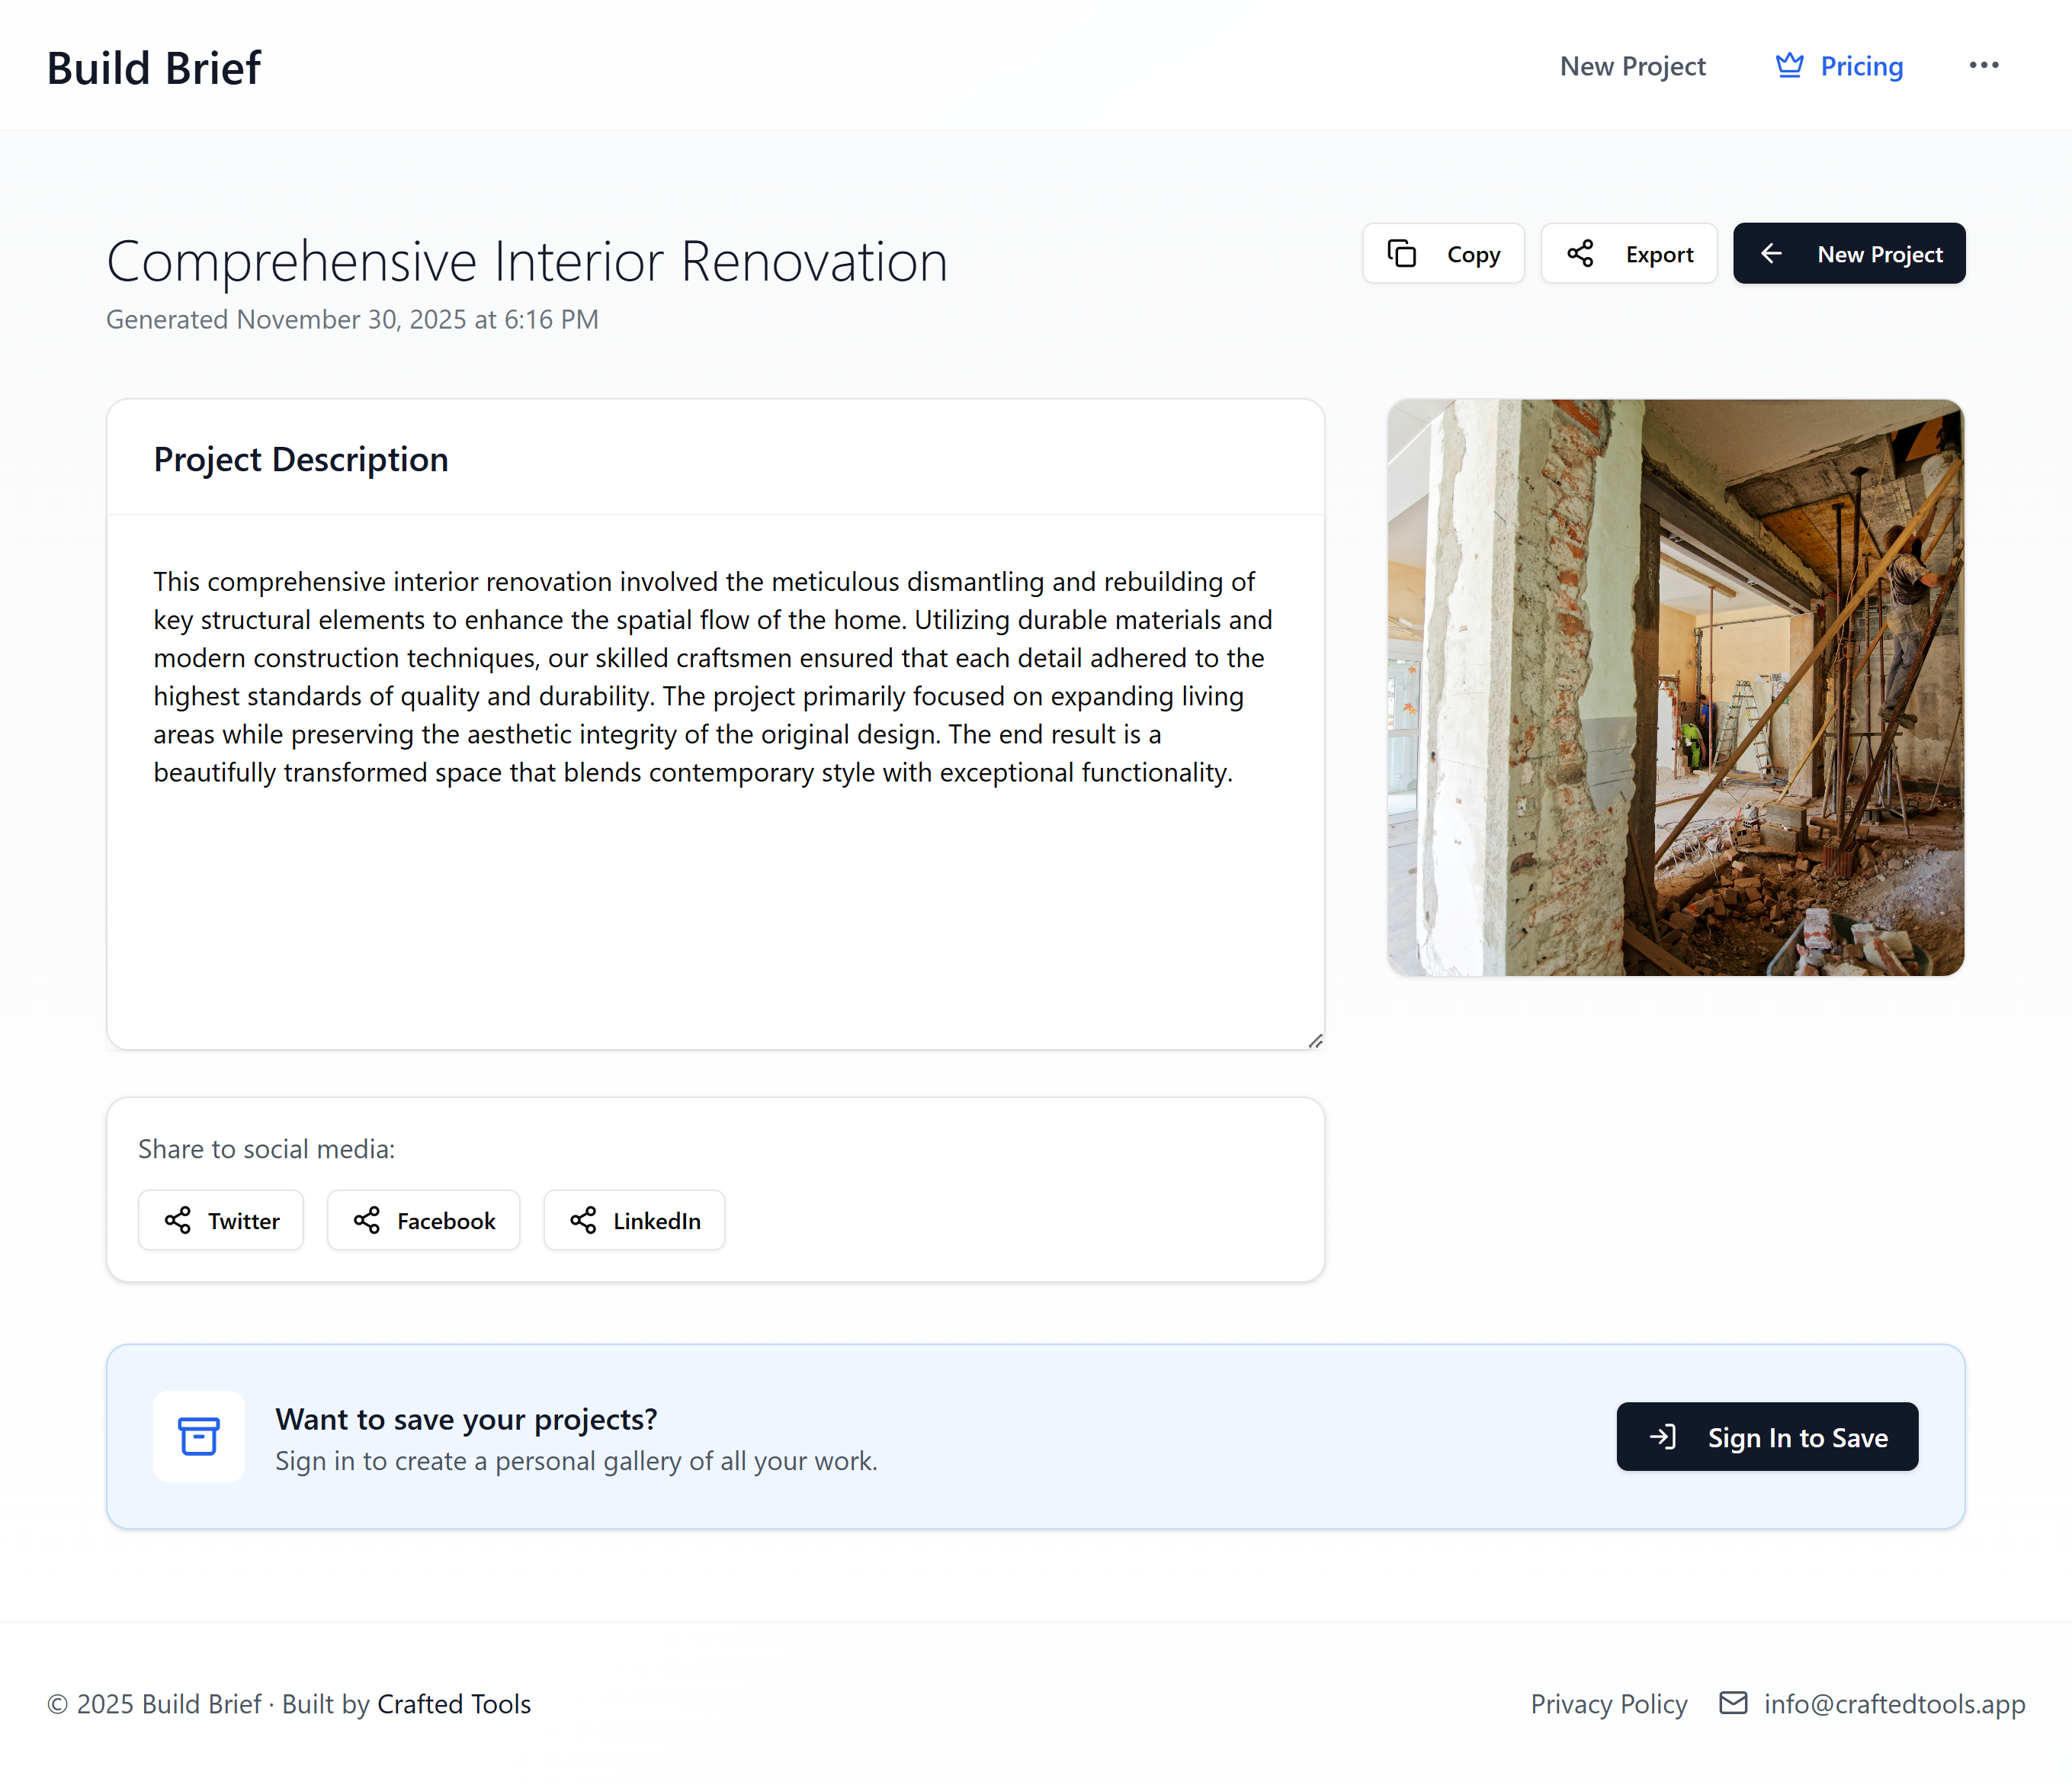Click the archive box icon in the save banner

[198, 1437]
